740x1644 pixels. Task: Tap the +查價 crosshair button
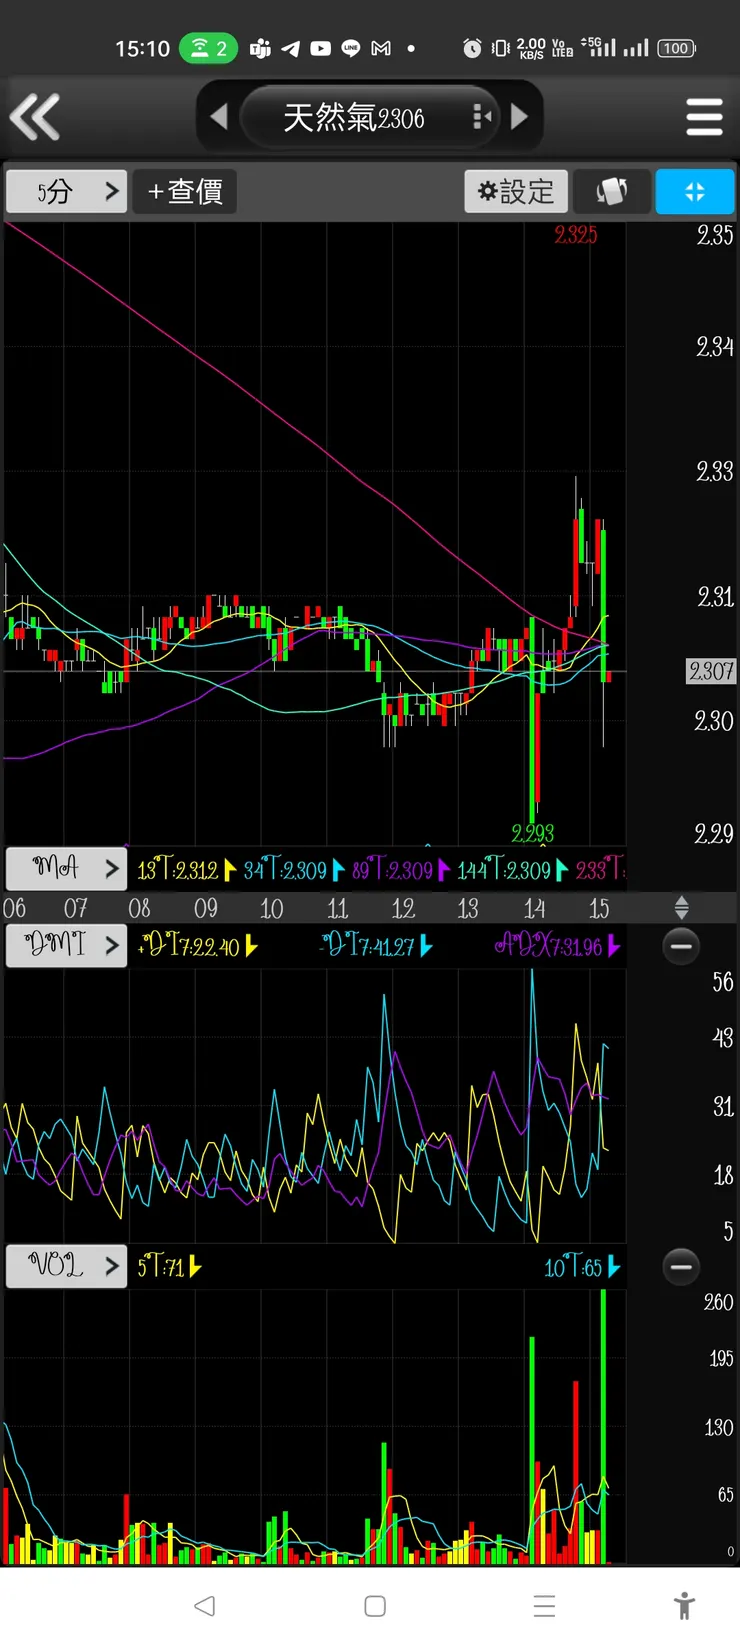[x=185, y=191]
